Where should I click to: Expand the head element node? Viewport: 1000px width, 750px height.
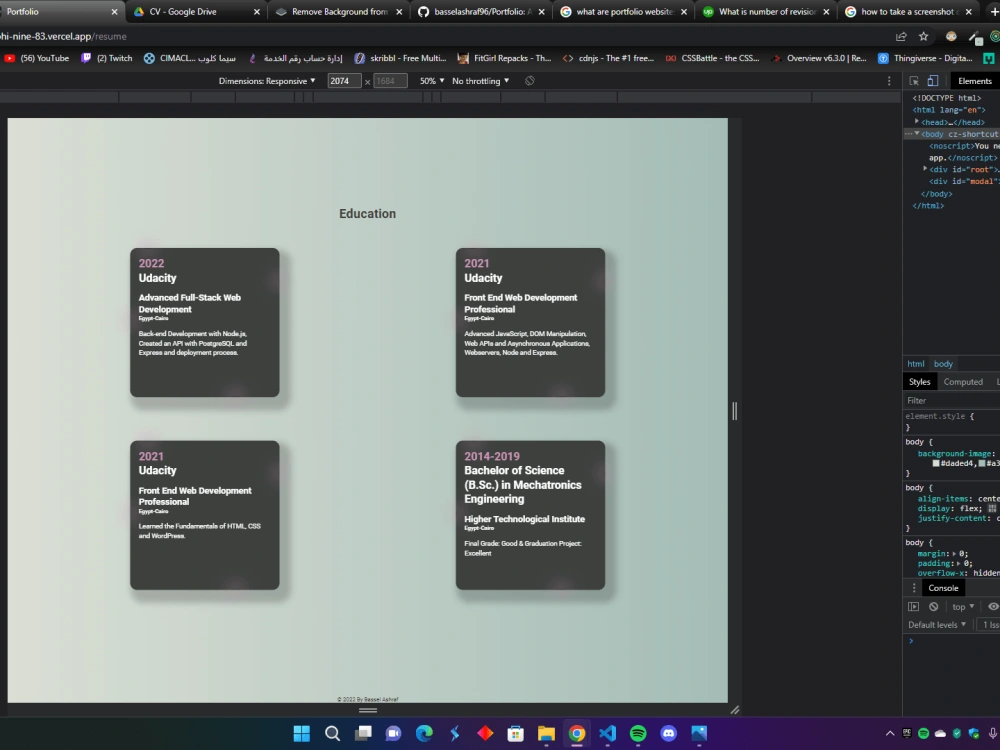[x=917, y=122]
